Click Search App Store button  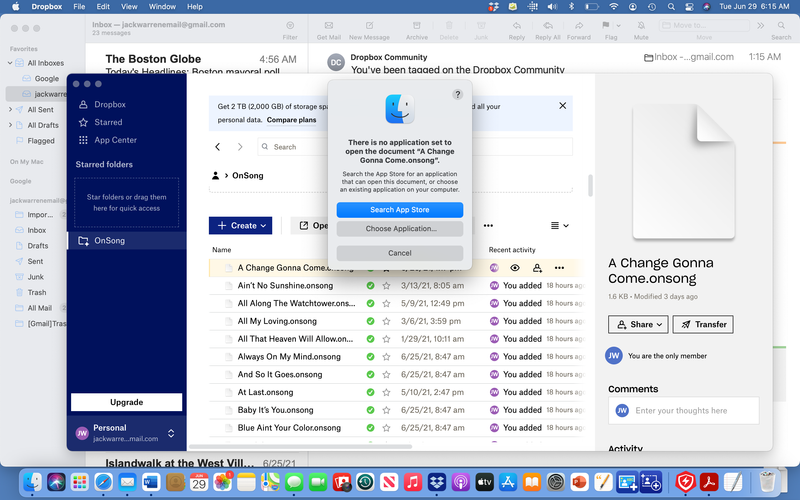tap(400, 210)
